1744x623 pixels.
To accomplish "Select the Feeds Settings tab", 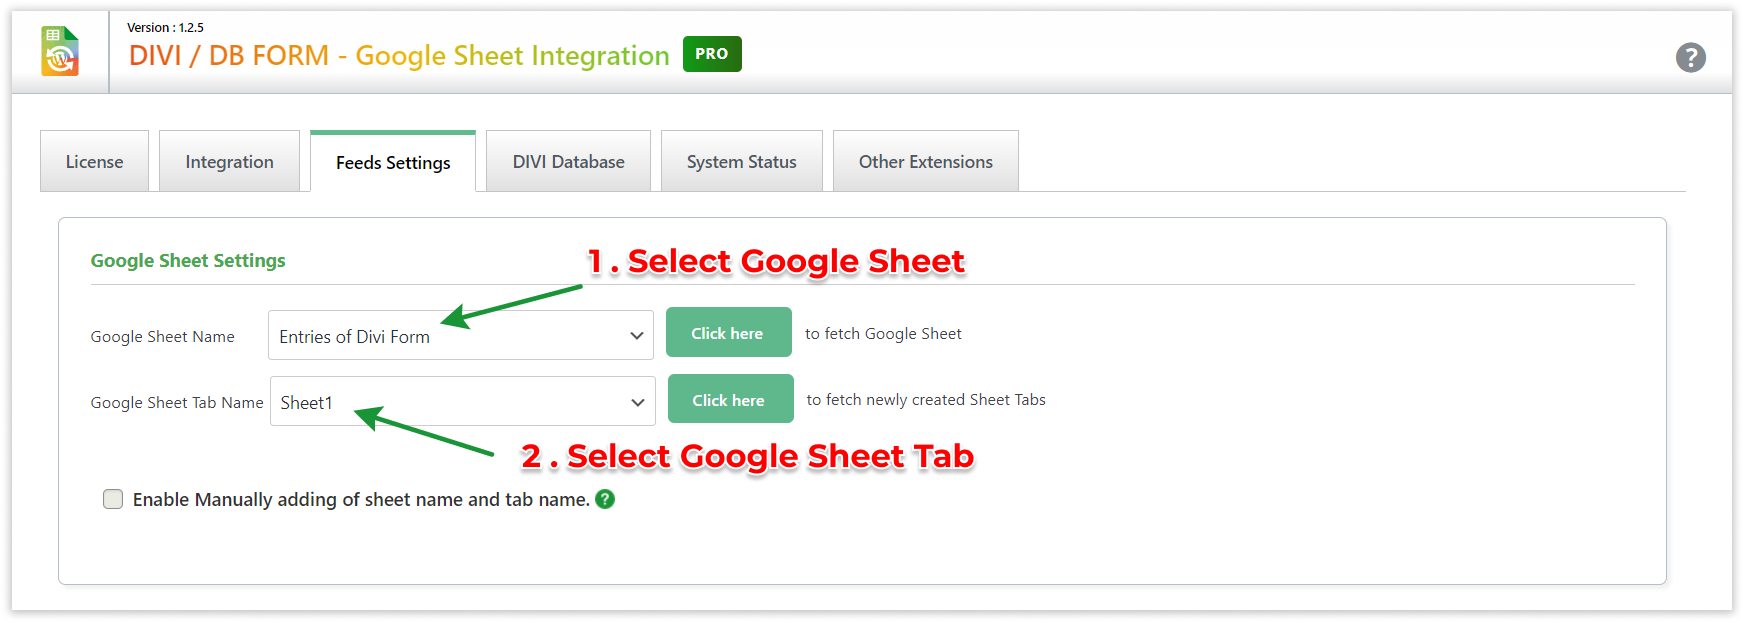I will (393, 163).
